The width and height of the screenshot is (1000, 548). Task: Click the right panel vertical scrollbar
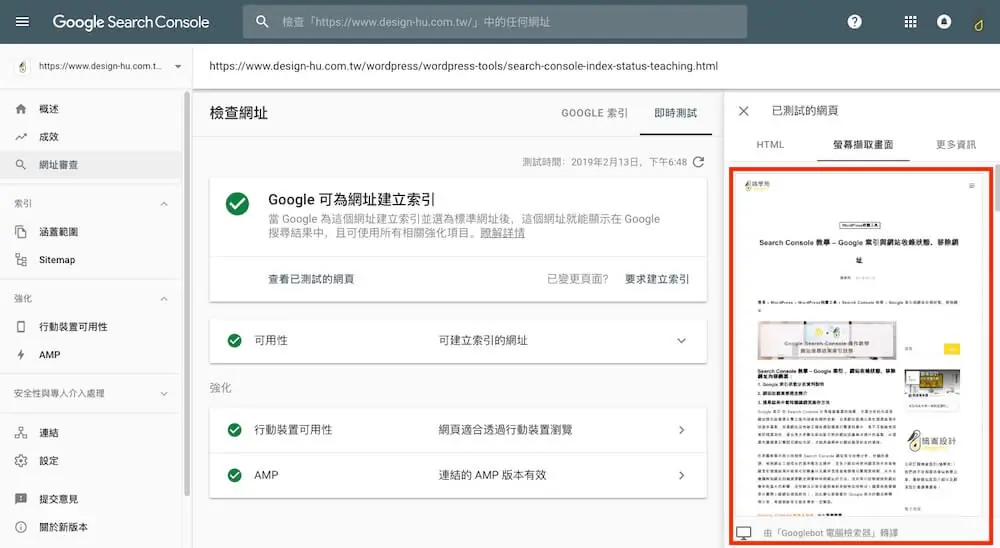point(996,189)
